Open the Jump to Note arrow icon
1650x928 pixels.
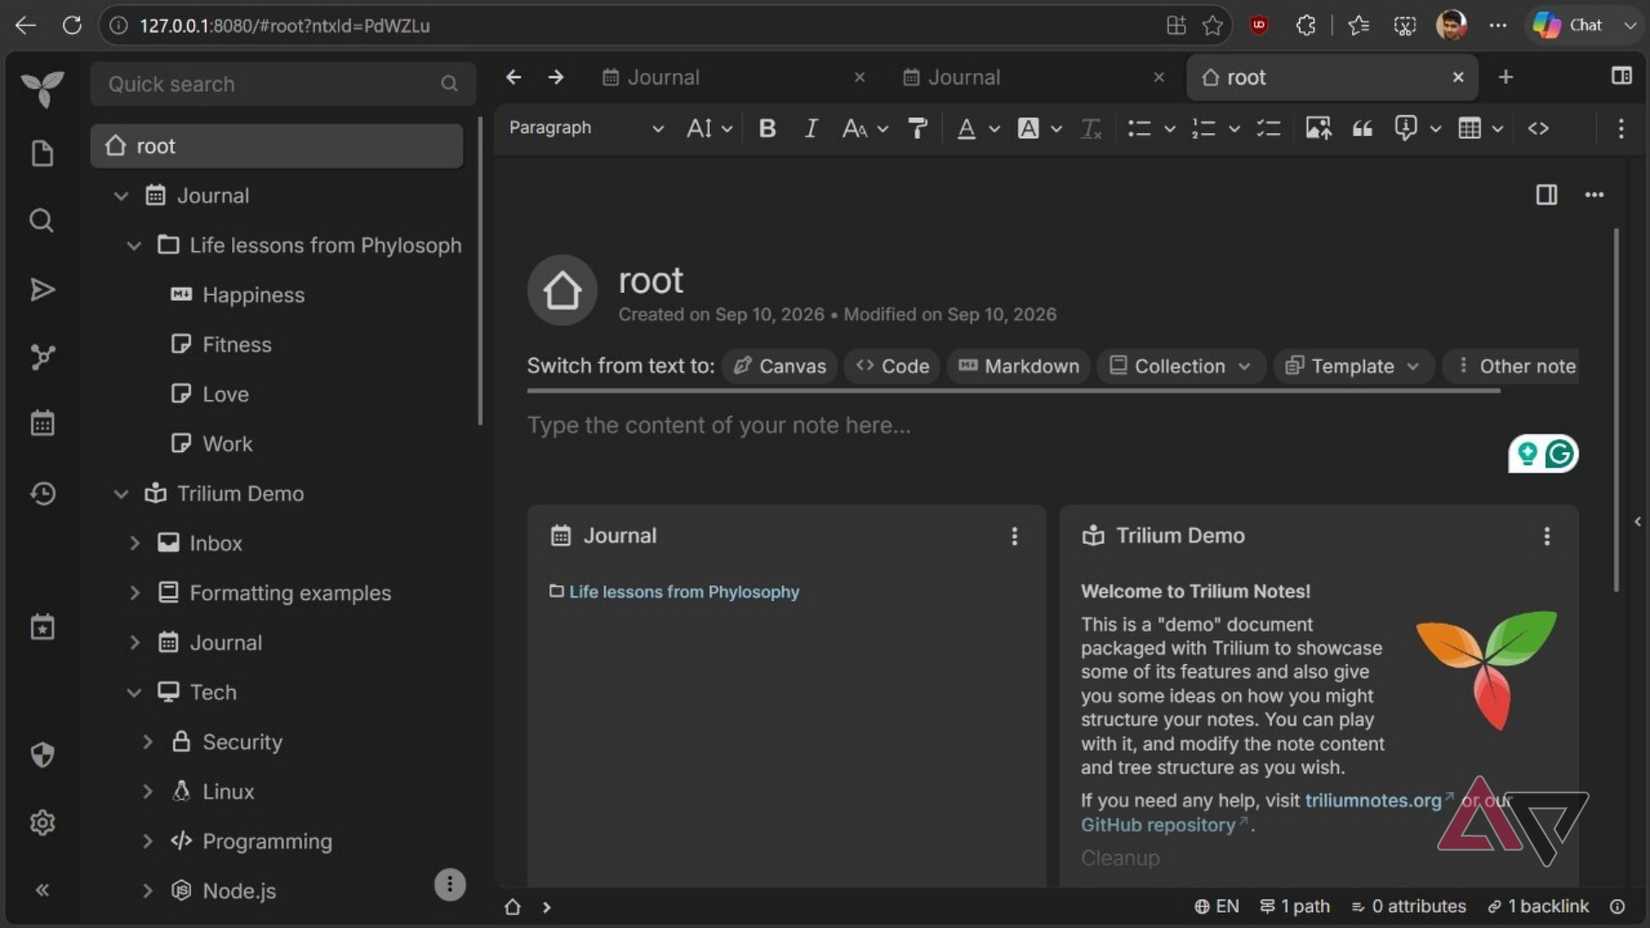42,290
